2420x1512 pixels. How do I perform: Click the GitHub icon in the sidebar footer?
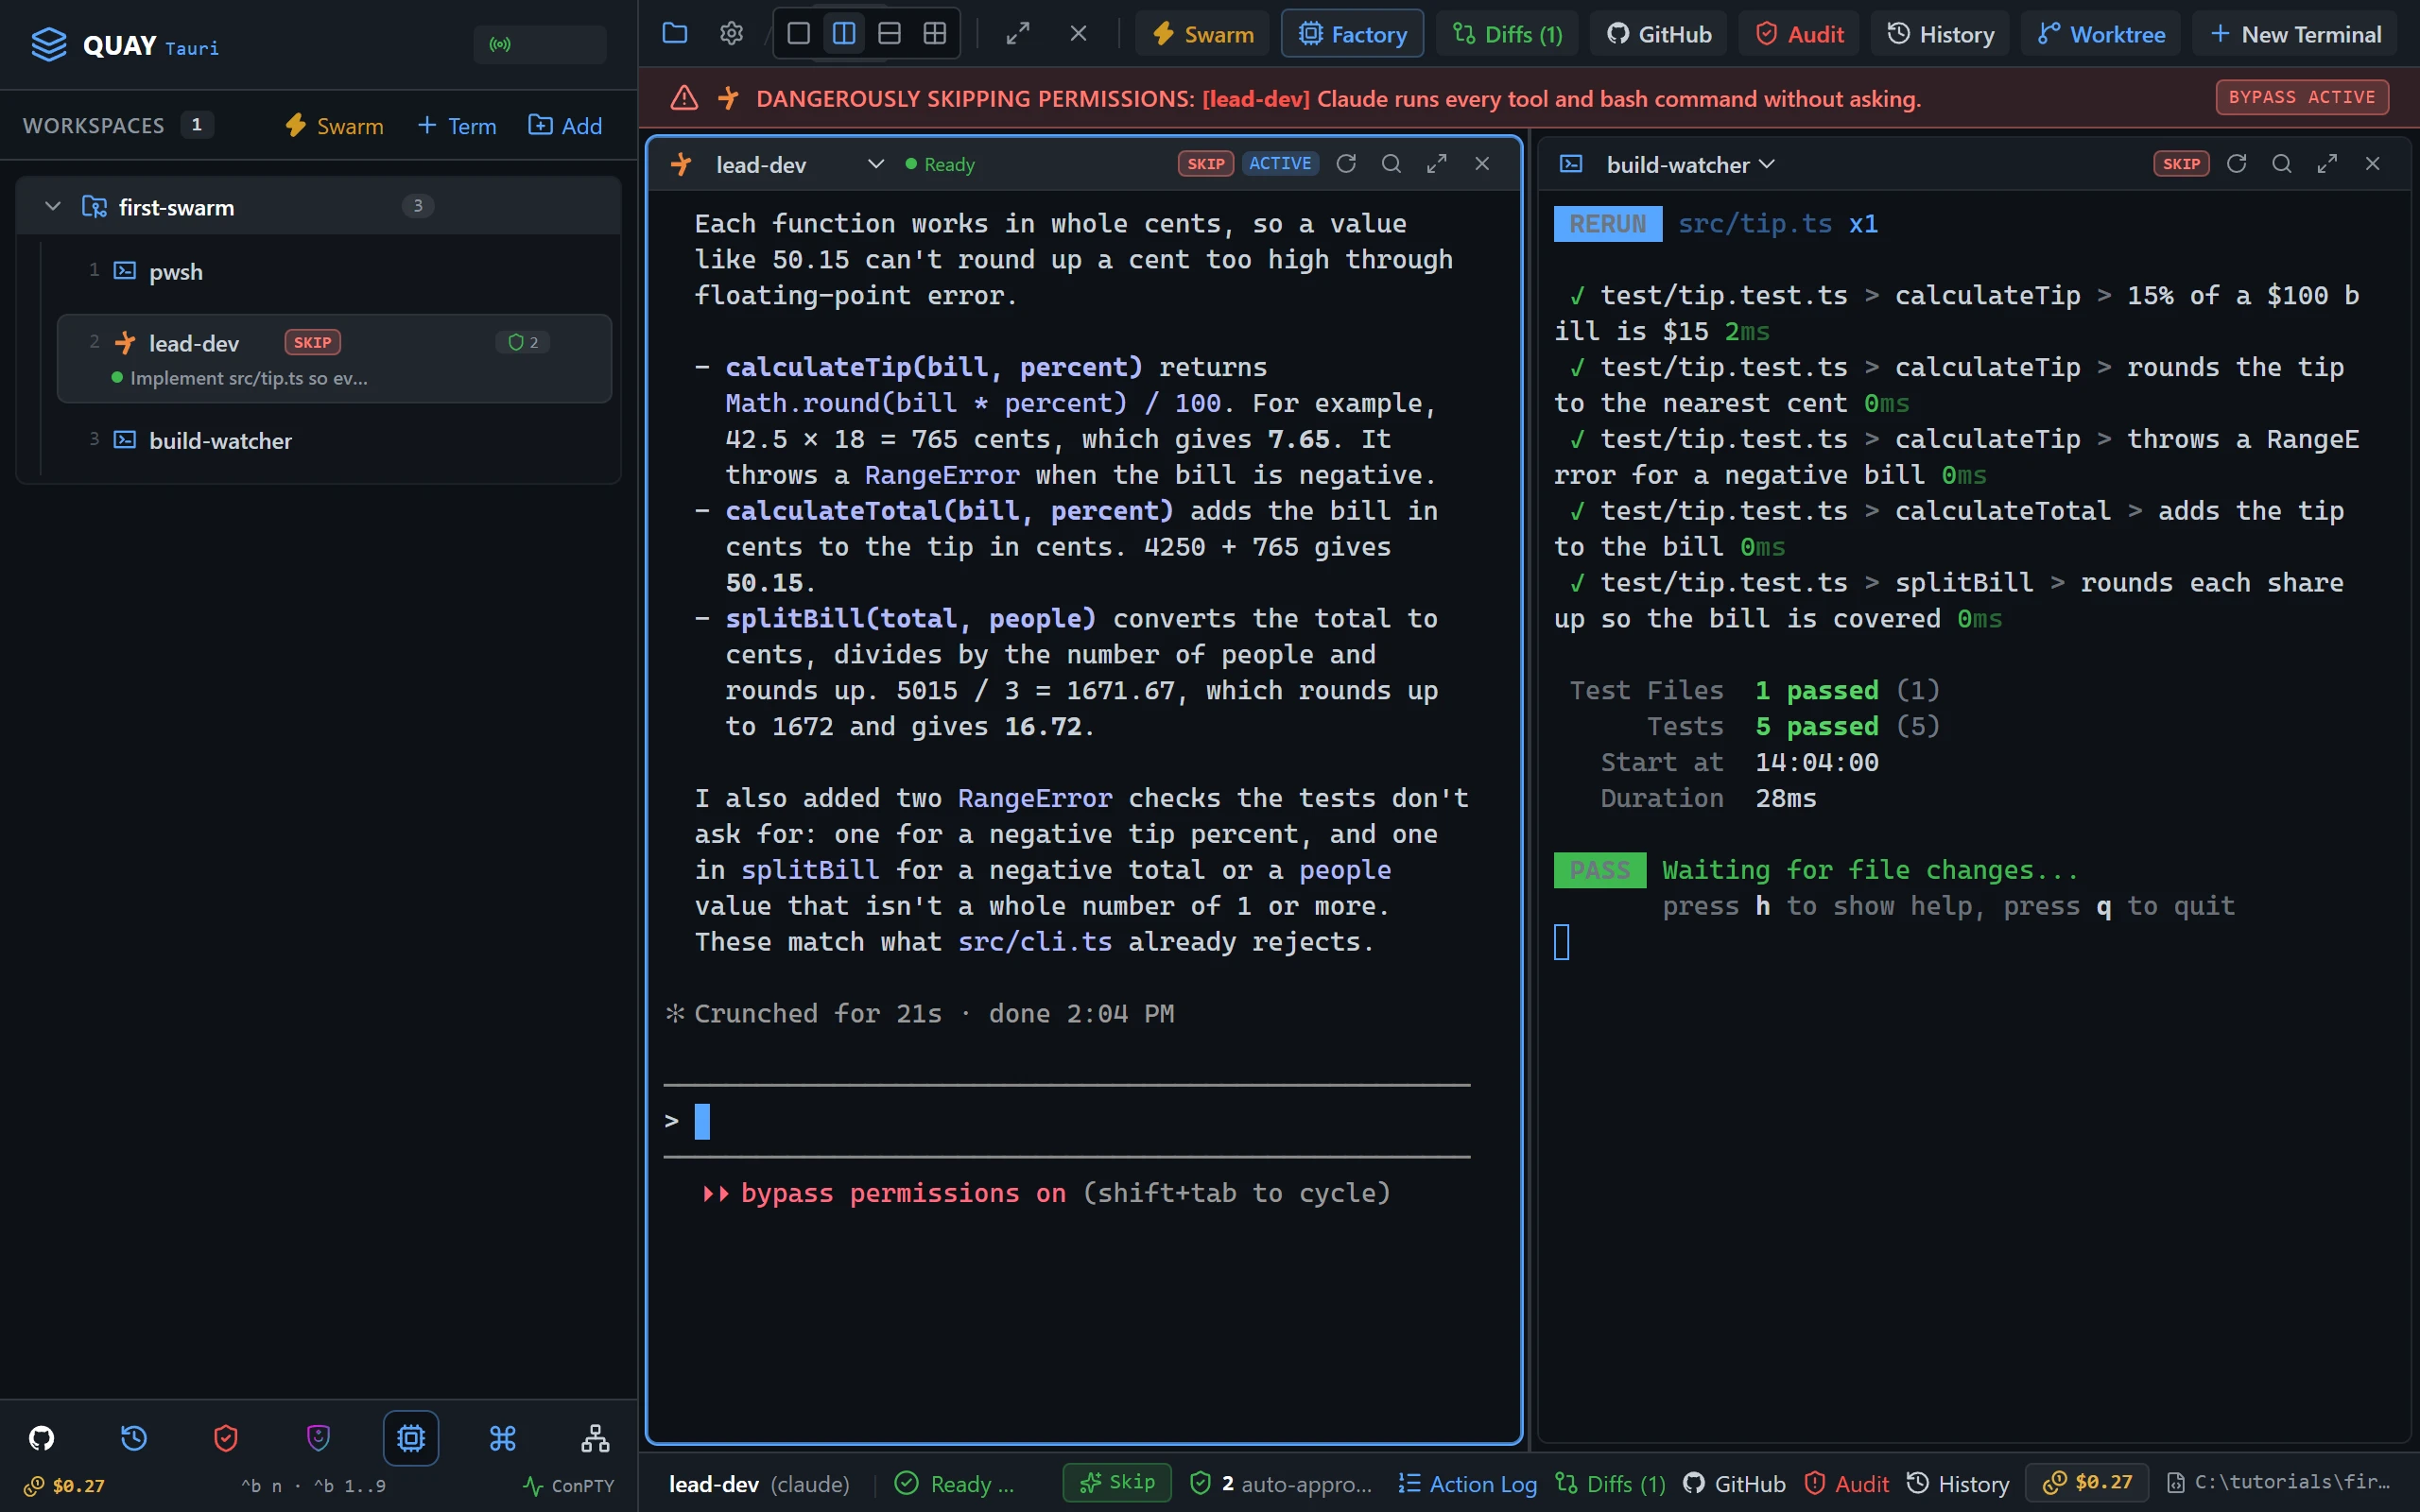(x=41, y=1438)
